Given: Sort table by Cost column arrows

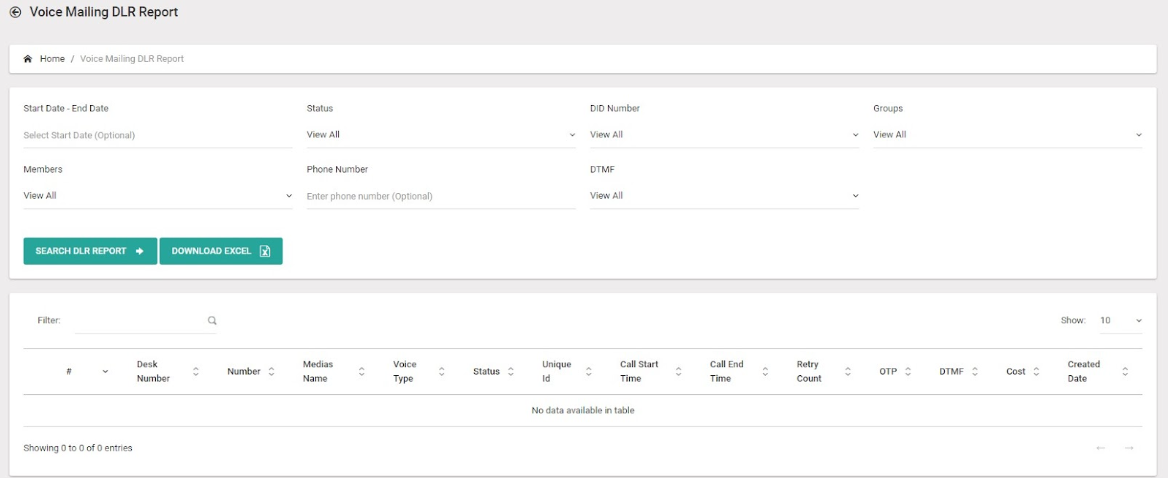Looking at the screenshot, I should tap(1036, 372).
